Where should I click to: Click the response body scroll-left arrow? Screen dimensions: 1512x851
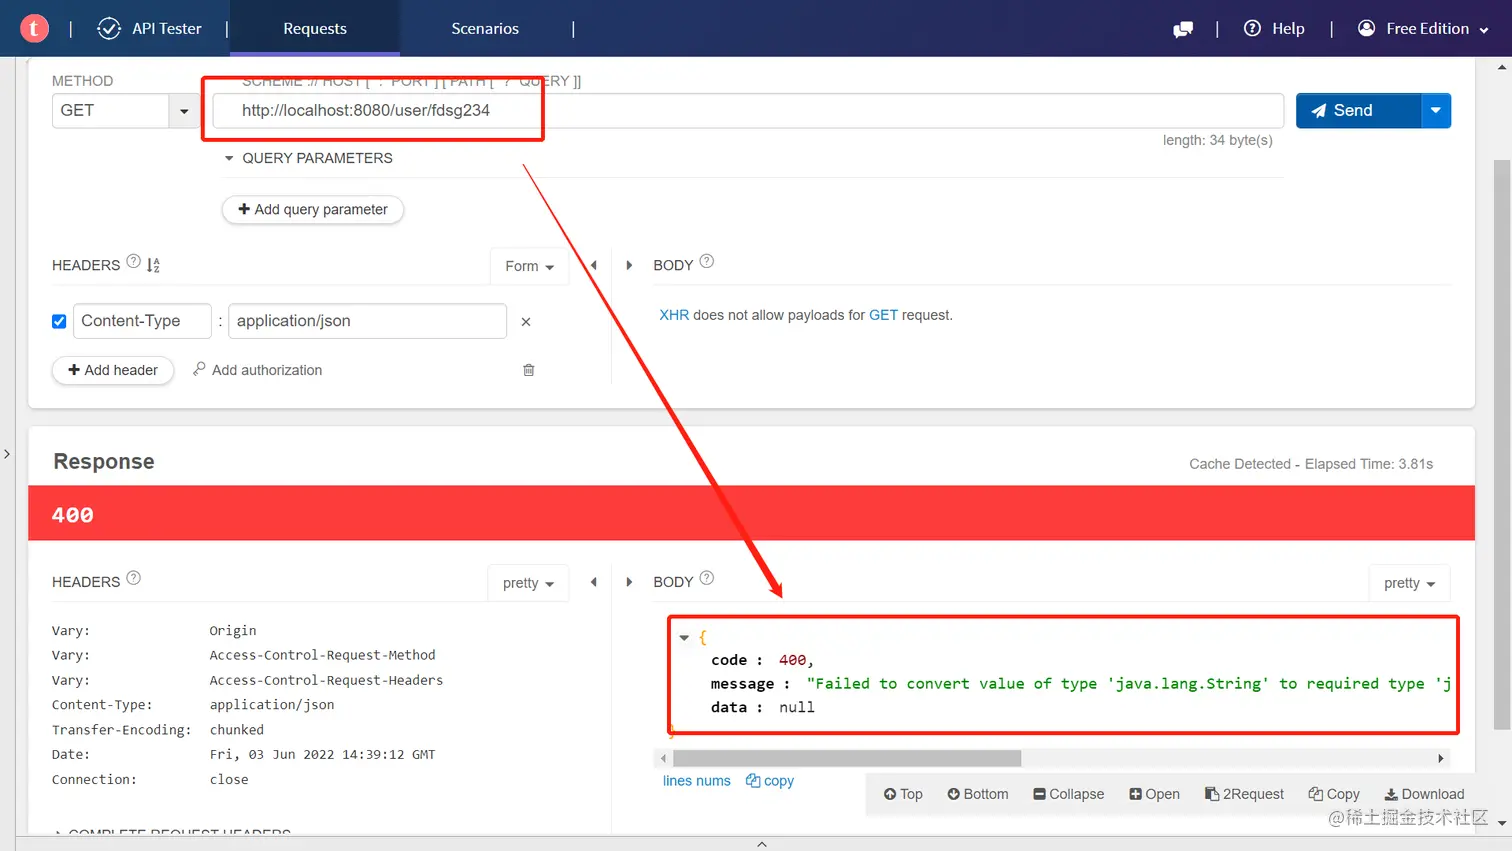pos(663,758)
